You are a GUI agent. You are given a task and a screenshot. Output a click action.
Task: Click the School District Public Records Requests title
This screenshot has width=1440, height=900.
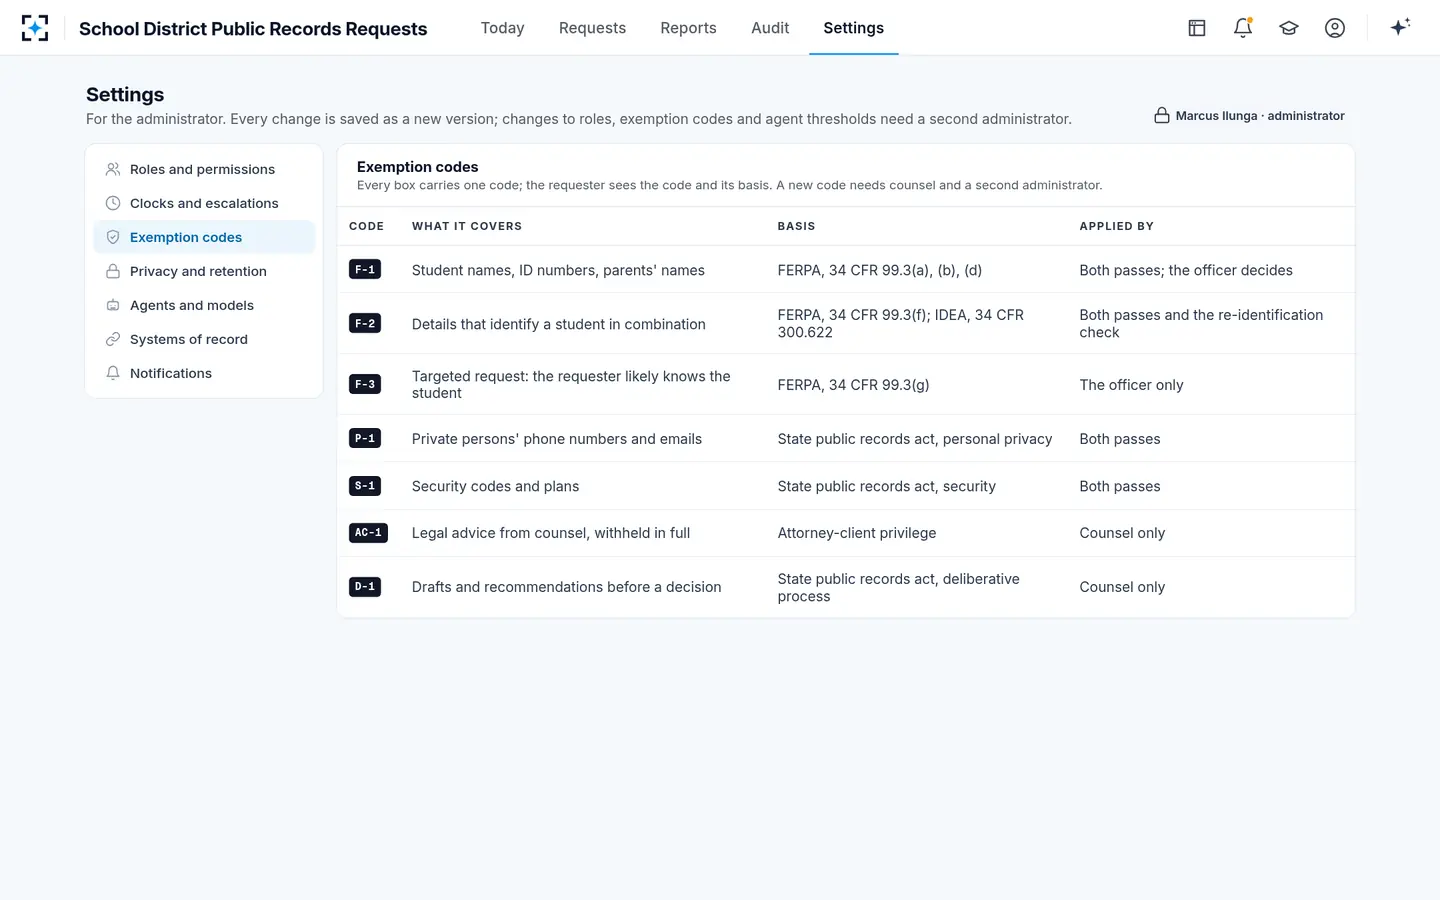pos(253,29)
